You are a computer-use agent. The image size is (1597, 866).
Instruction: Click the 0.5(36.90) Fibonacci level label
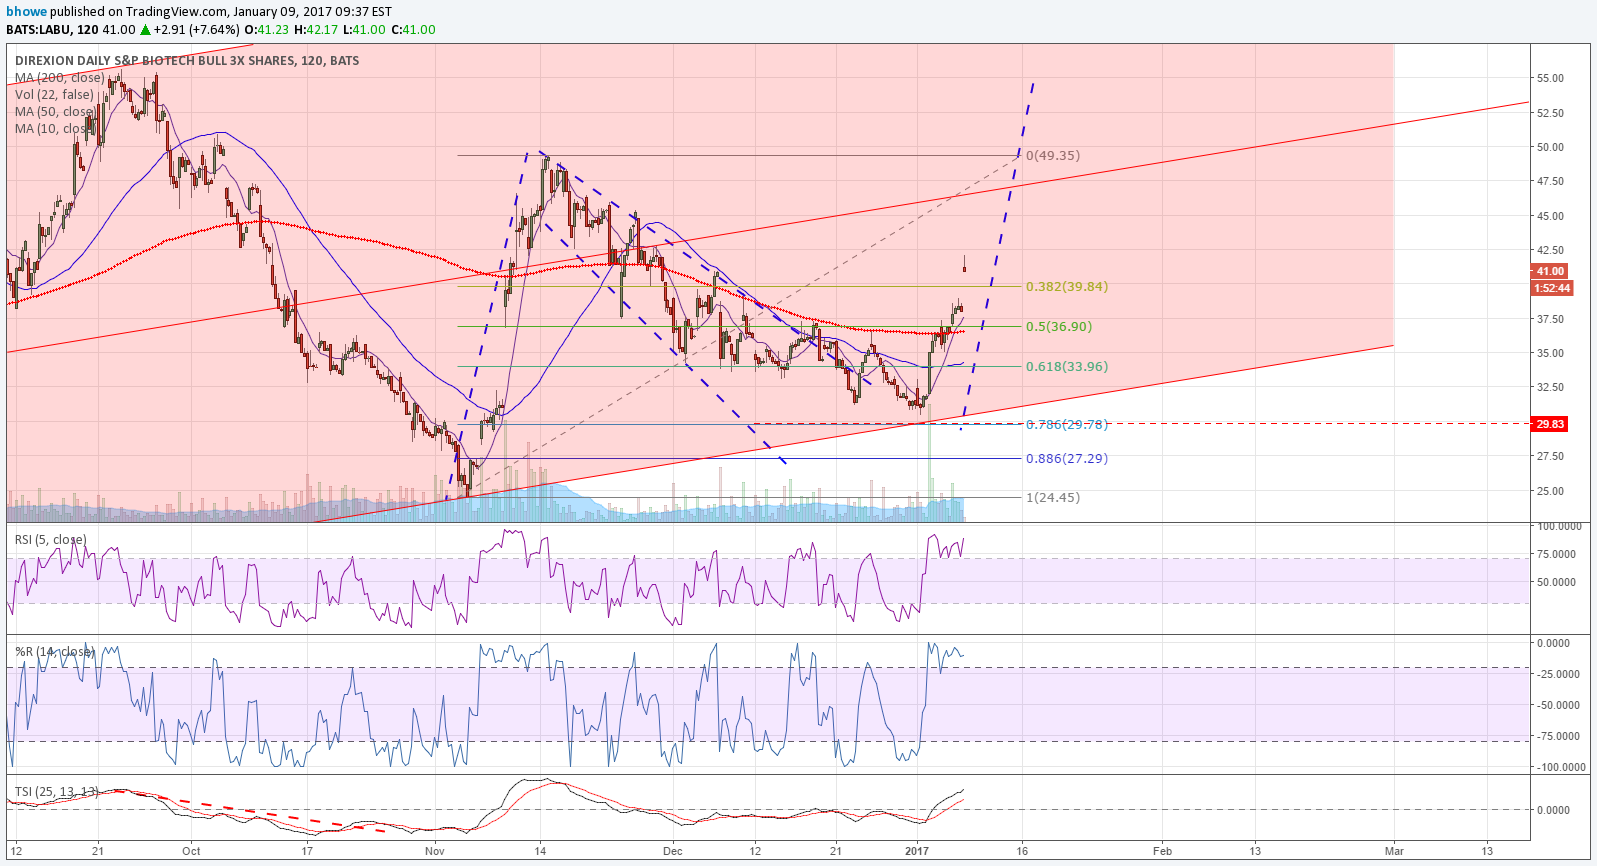1059,326
